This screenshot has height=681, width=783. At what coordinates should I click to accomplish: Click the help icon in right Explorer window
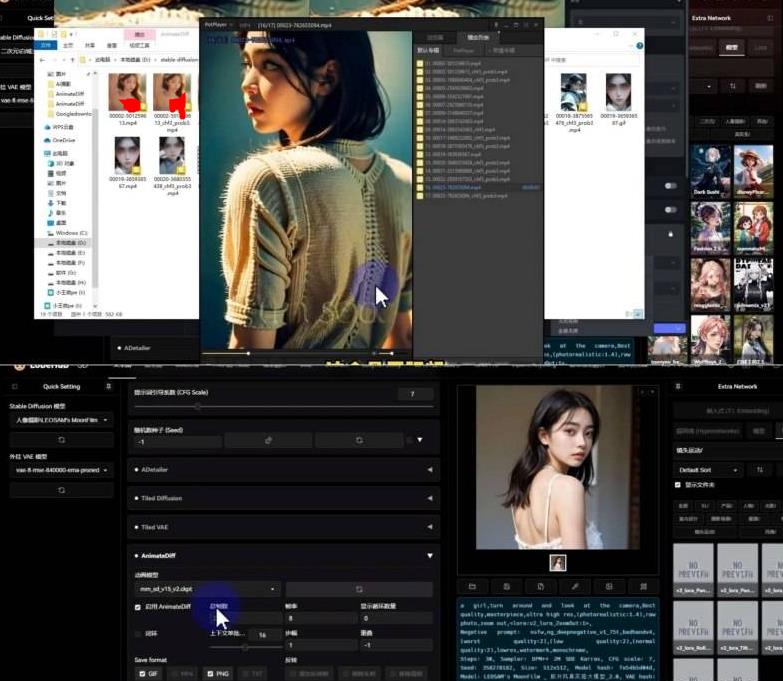pyautogui.click(x=639, y=46)
